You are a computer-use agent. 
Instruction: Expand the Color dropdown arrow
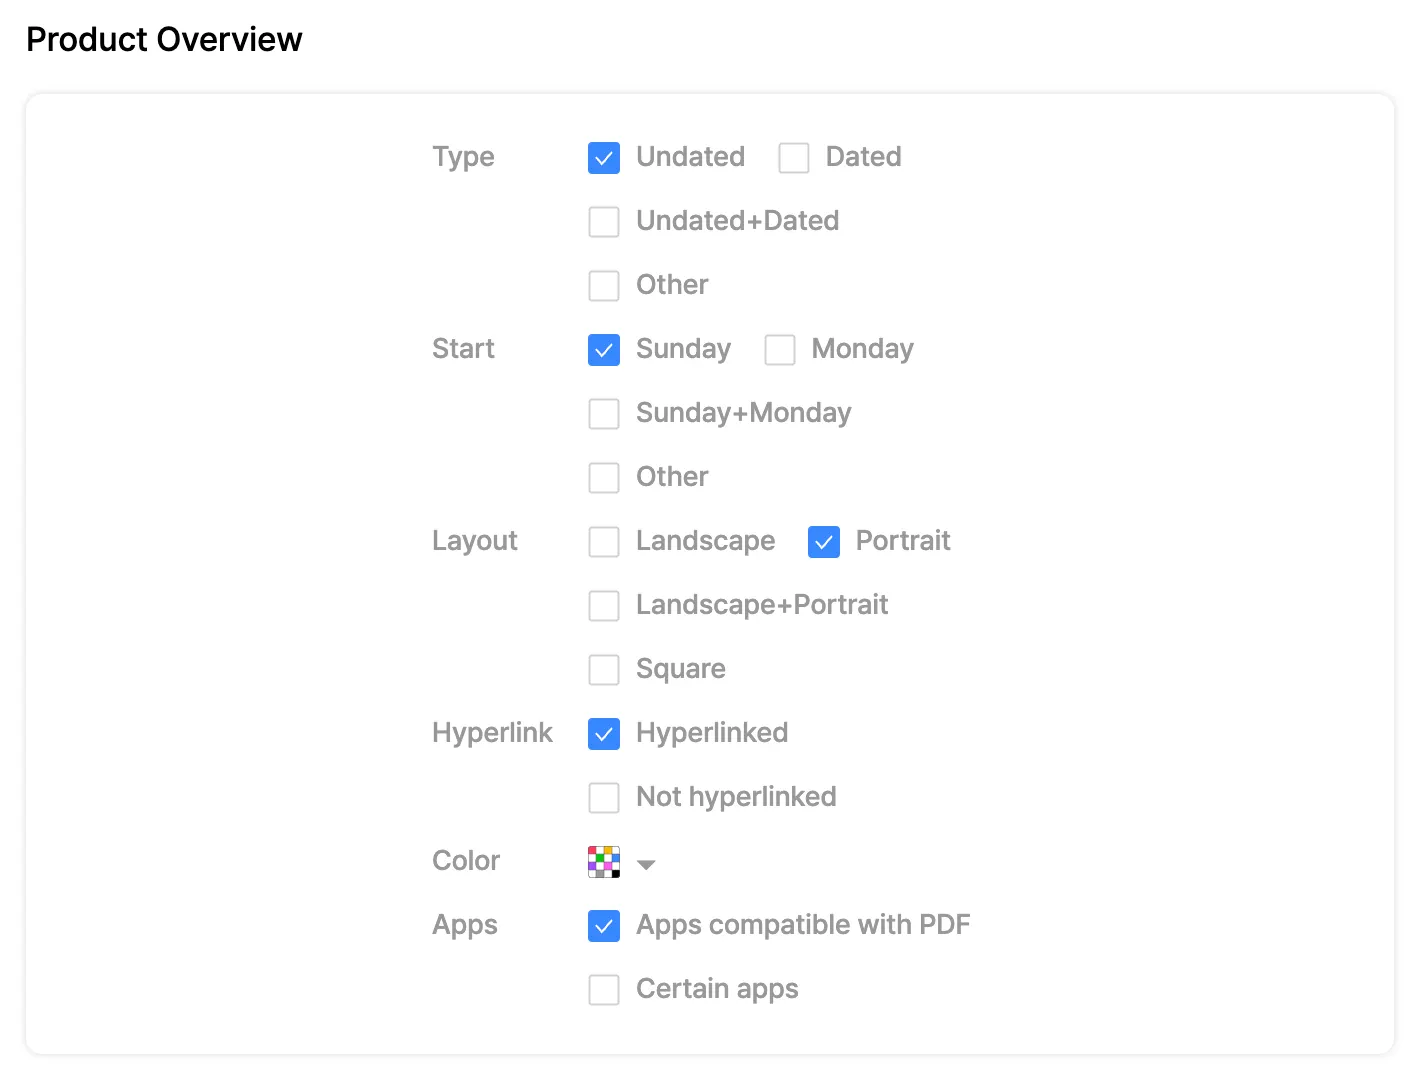tap(646, 865)
